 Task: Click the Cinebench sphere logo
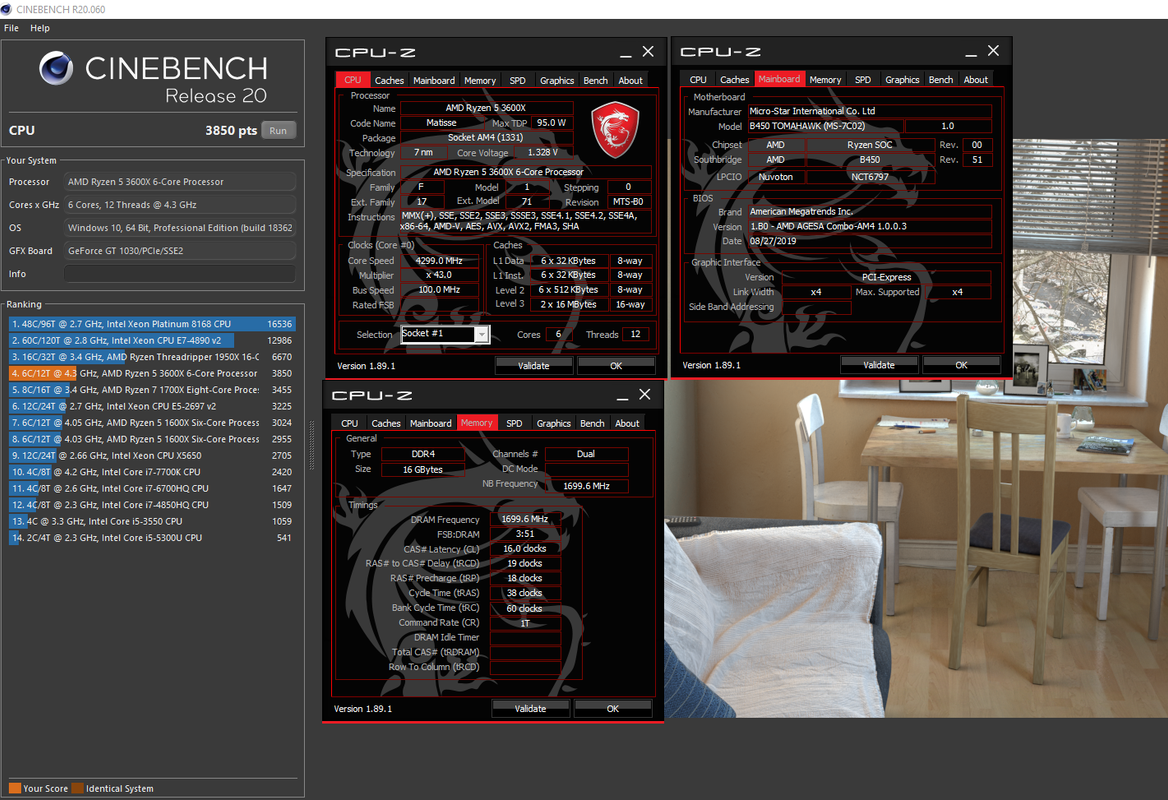click(57, 69)
